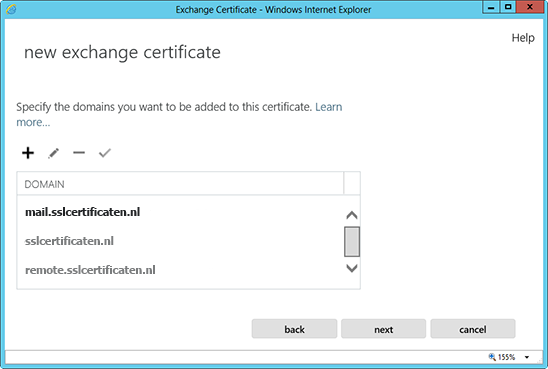Click the checkmark set-as-common-name icon

105,153
